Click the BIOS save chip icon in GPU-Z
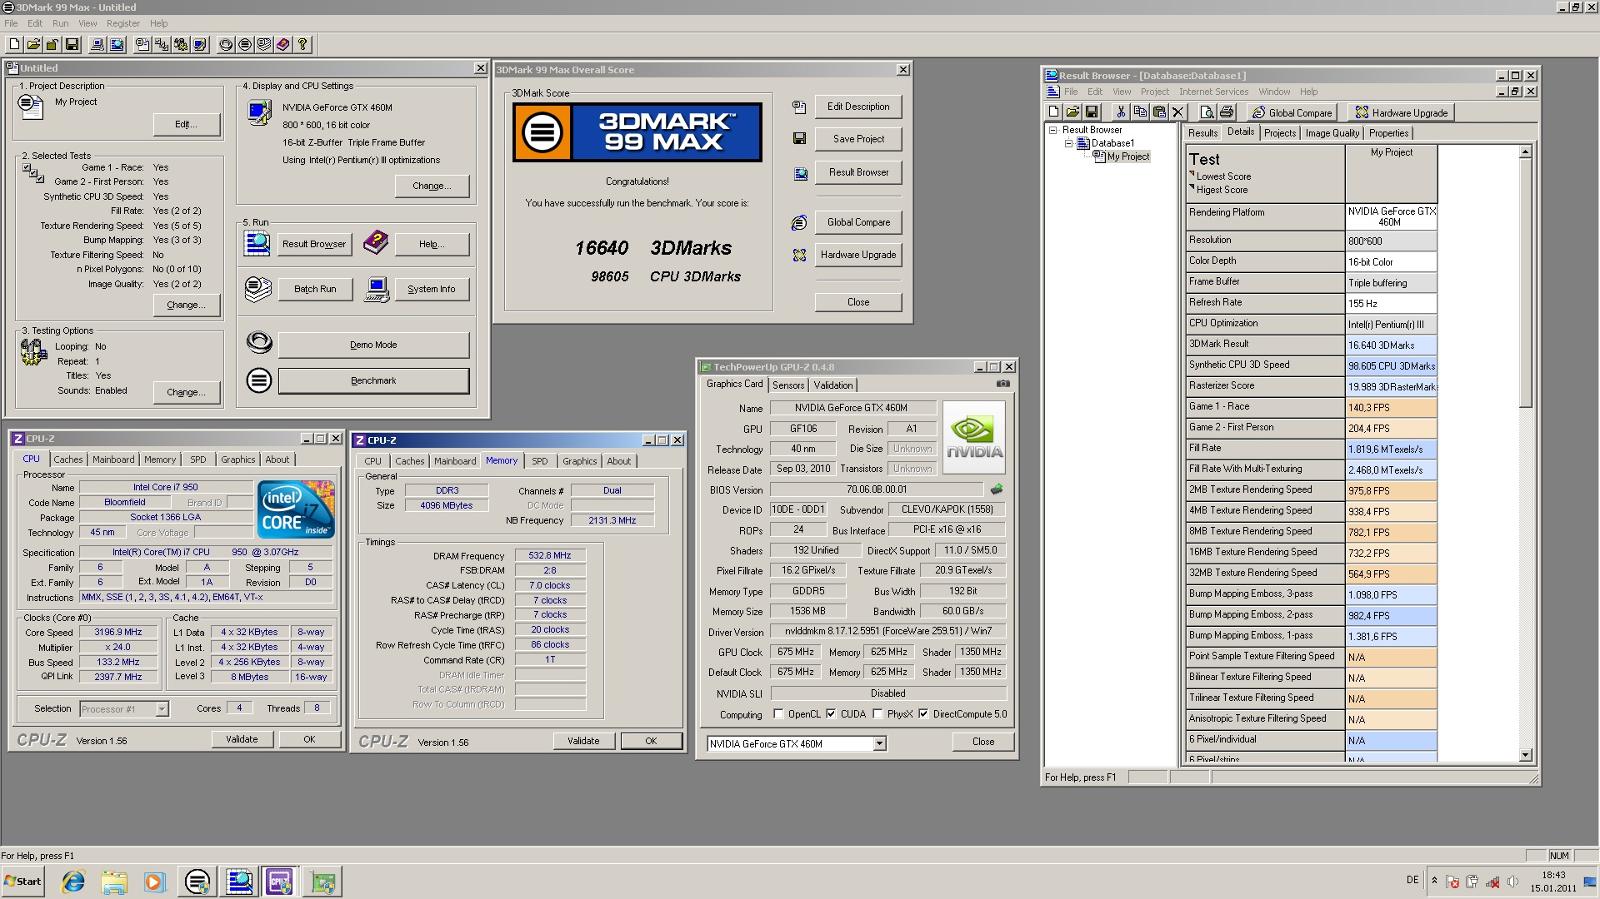1600x899 pixels. coord(996,490)
